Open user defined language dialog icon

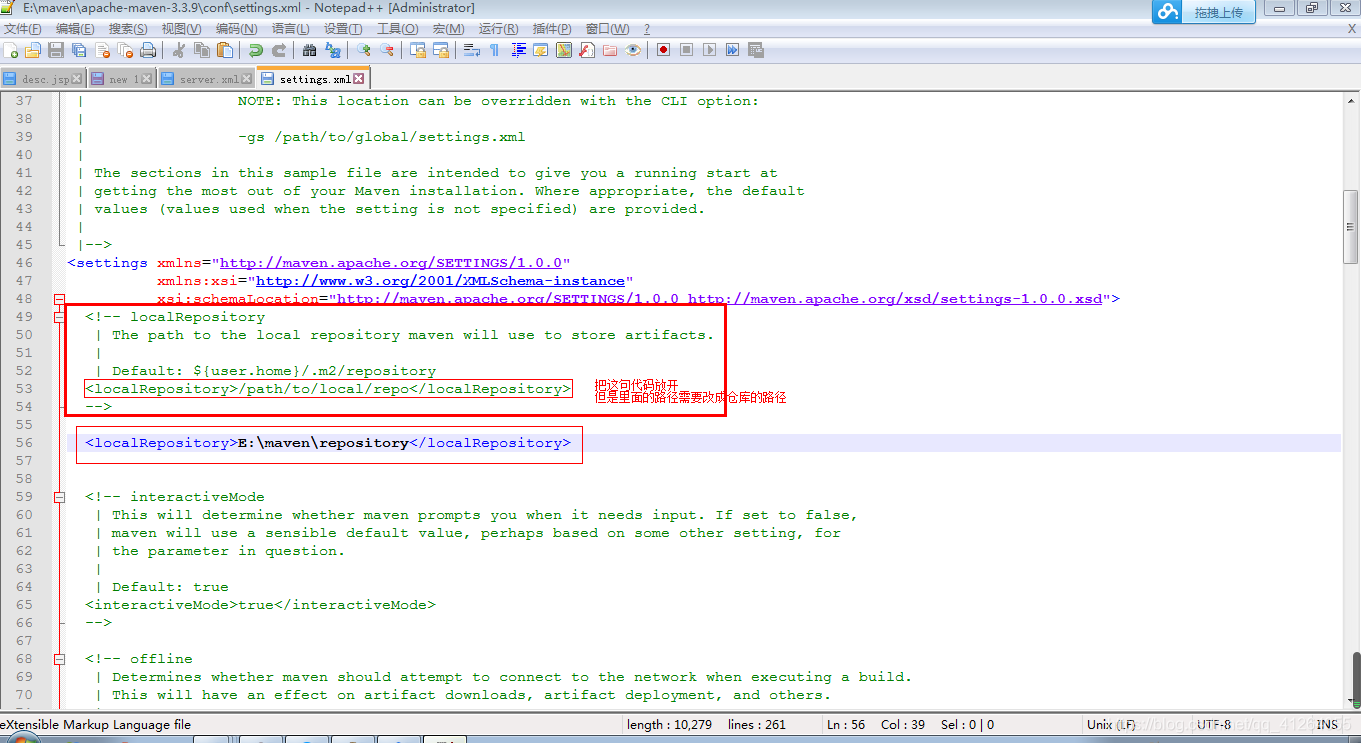tap(540, 50)
